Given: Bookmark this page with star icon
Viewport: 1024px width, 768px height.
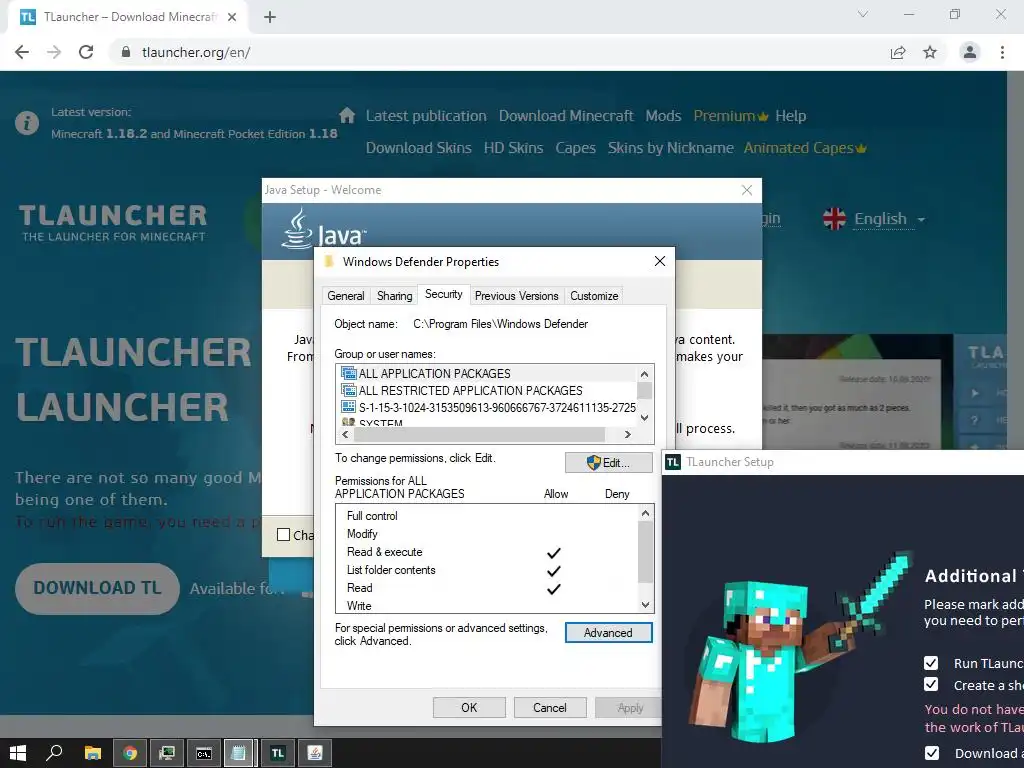Looking at the screenshot, I should [x=930, y=52].
